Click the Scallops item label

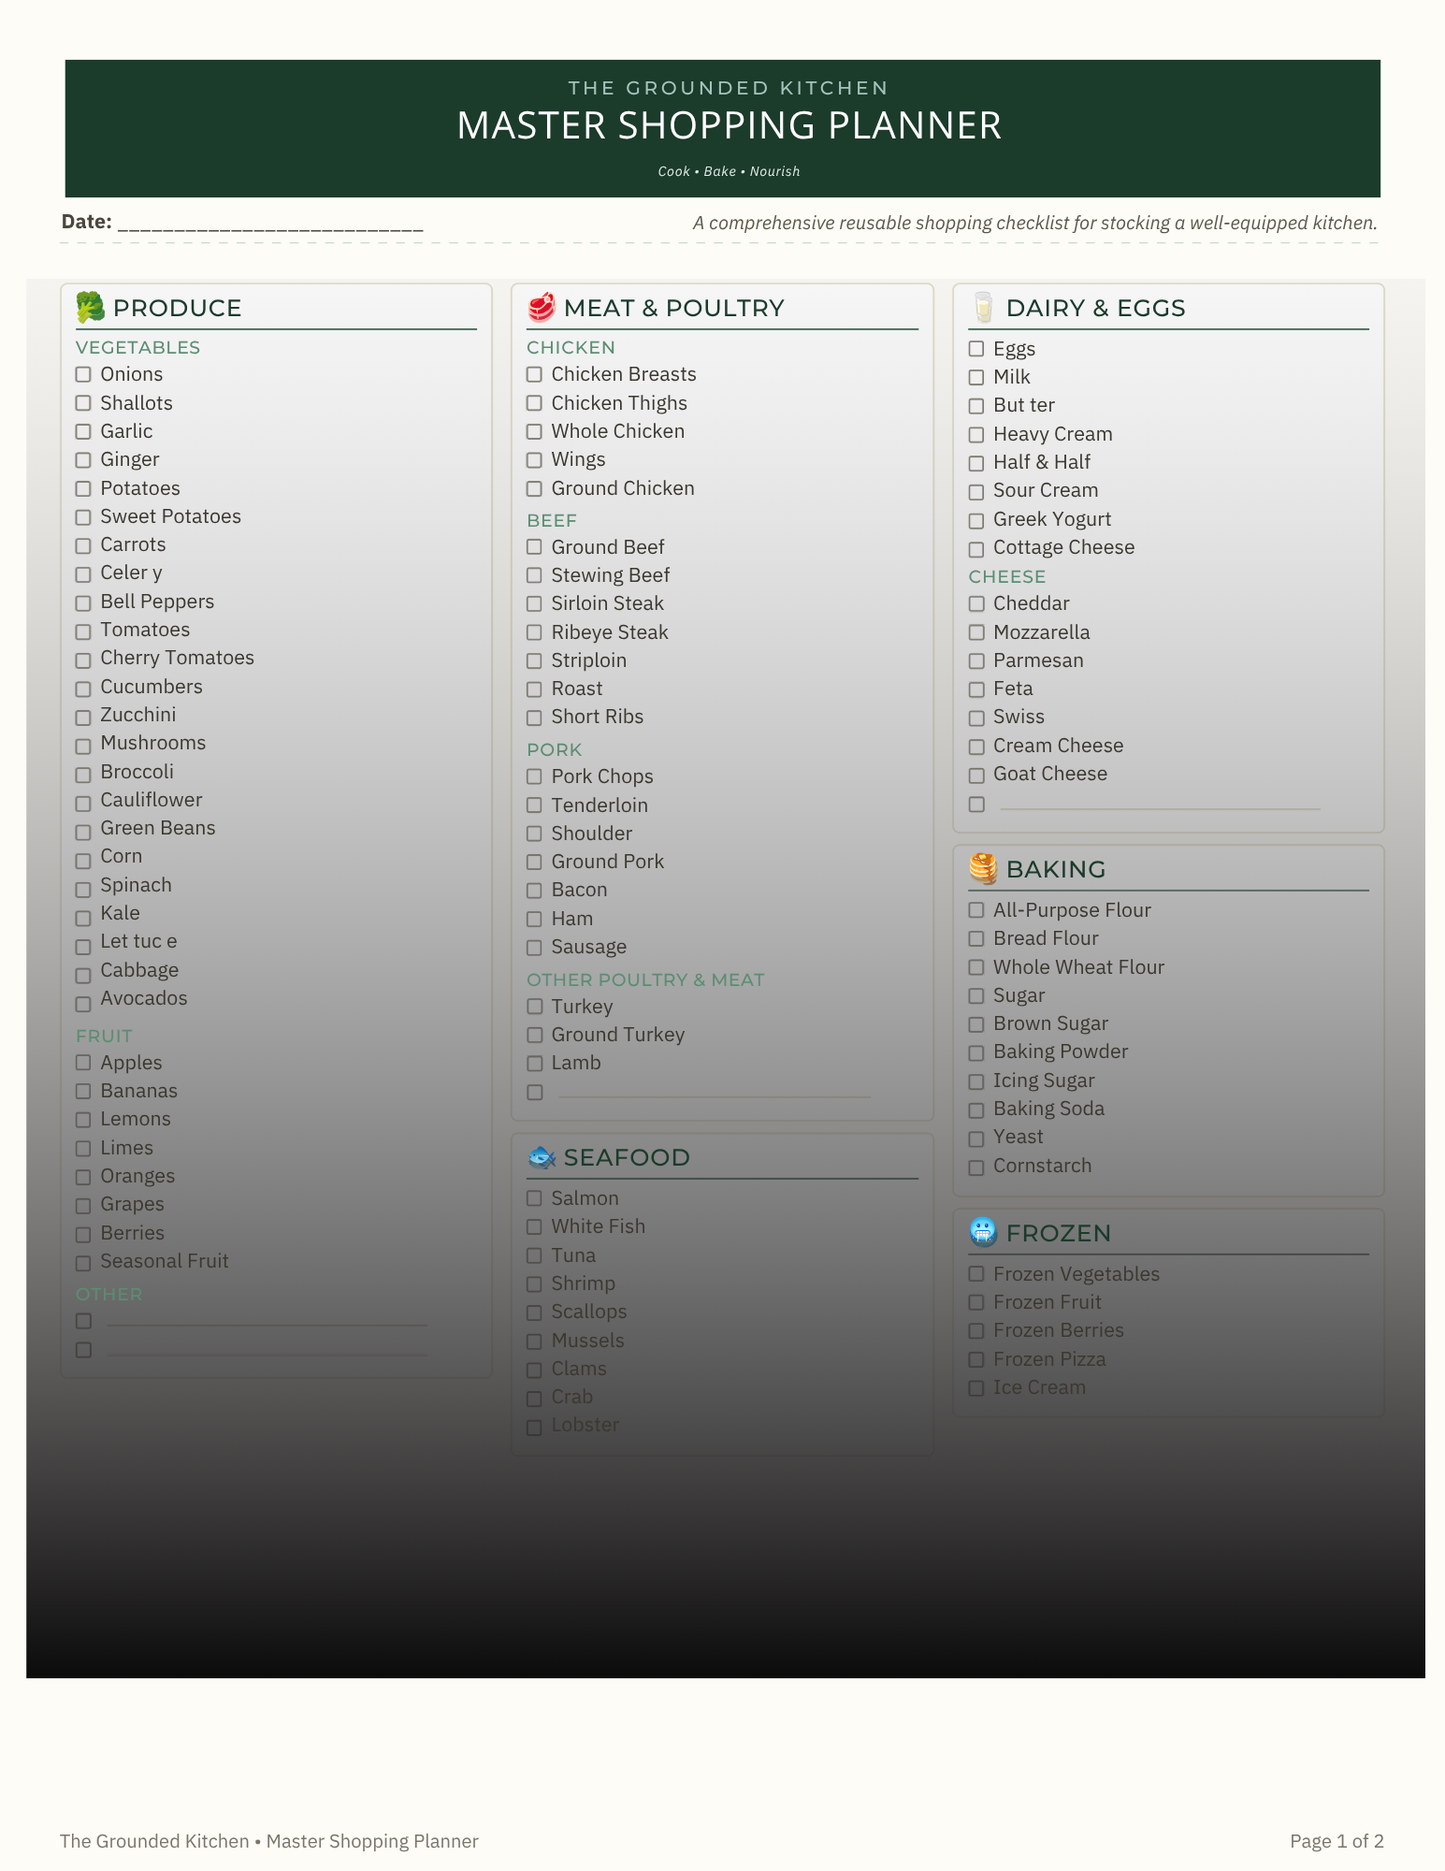pos(589,1311)
